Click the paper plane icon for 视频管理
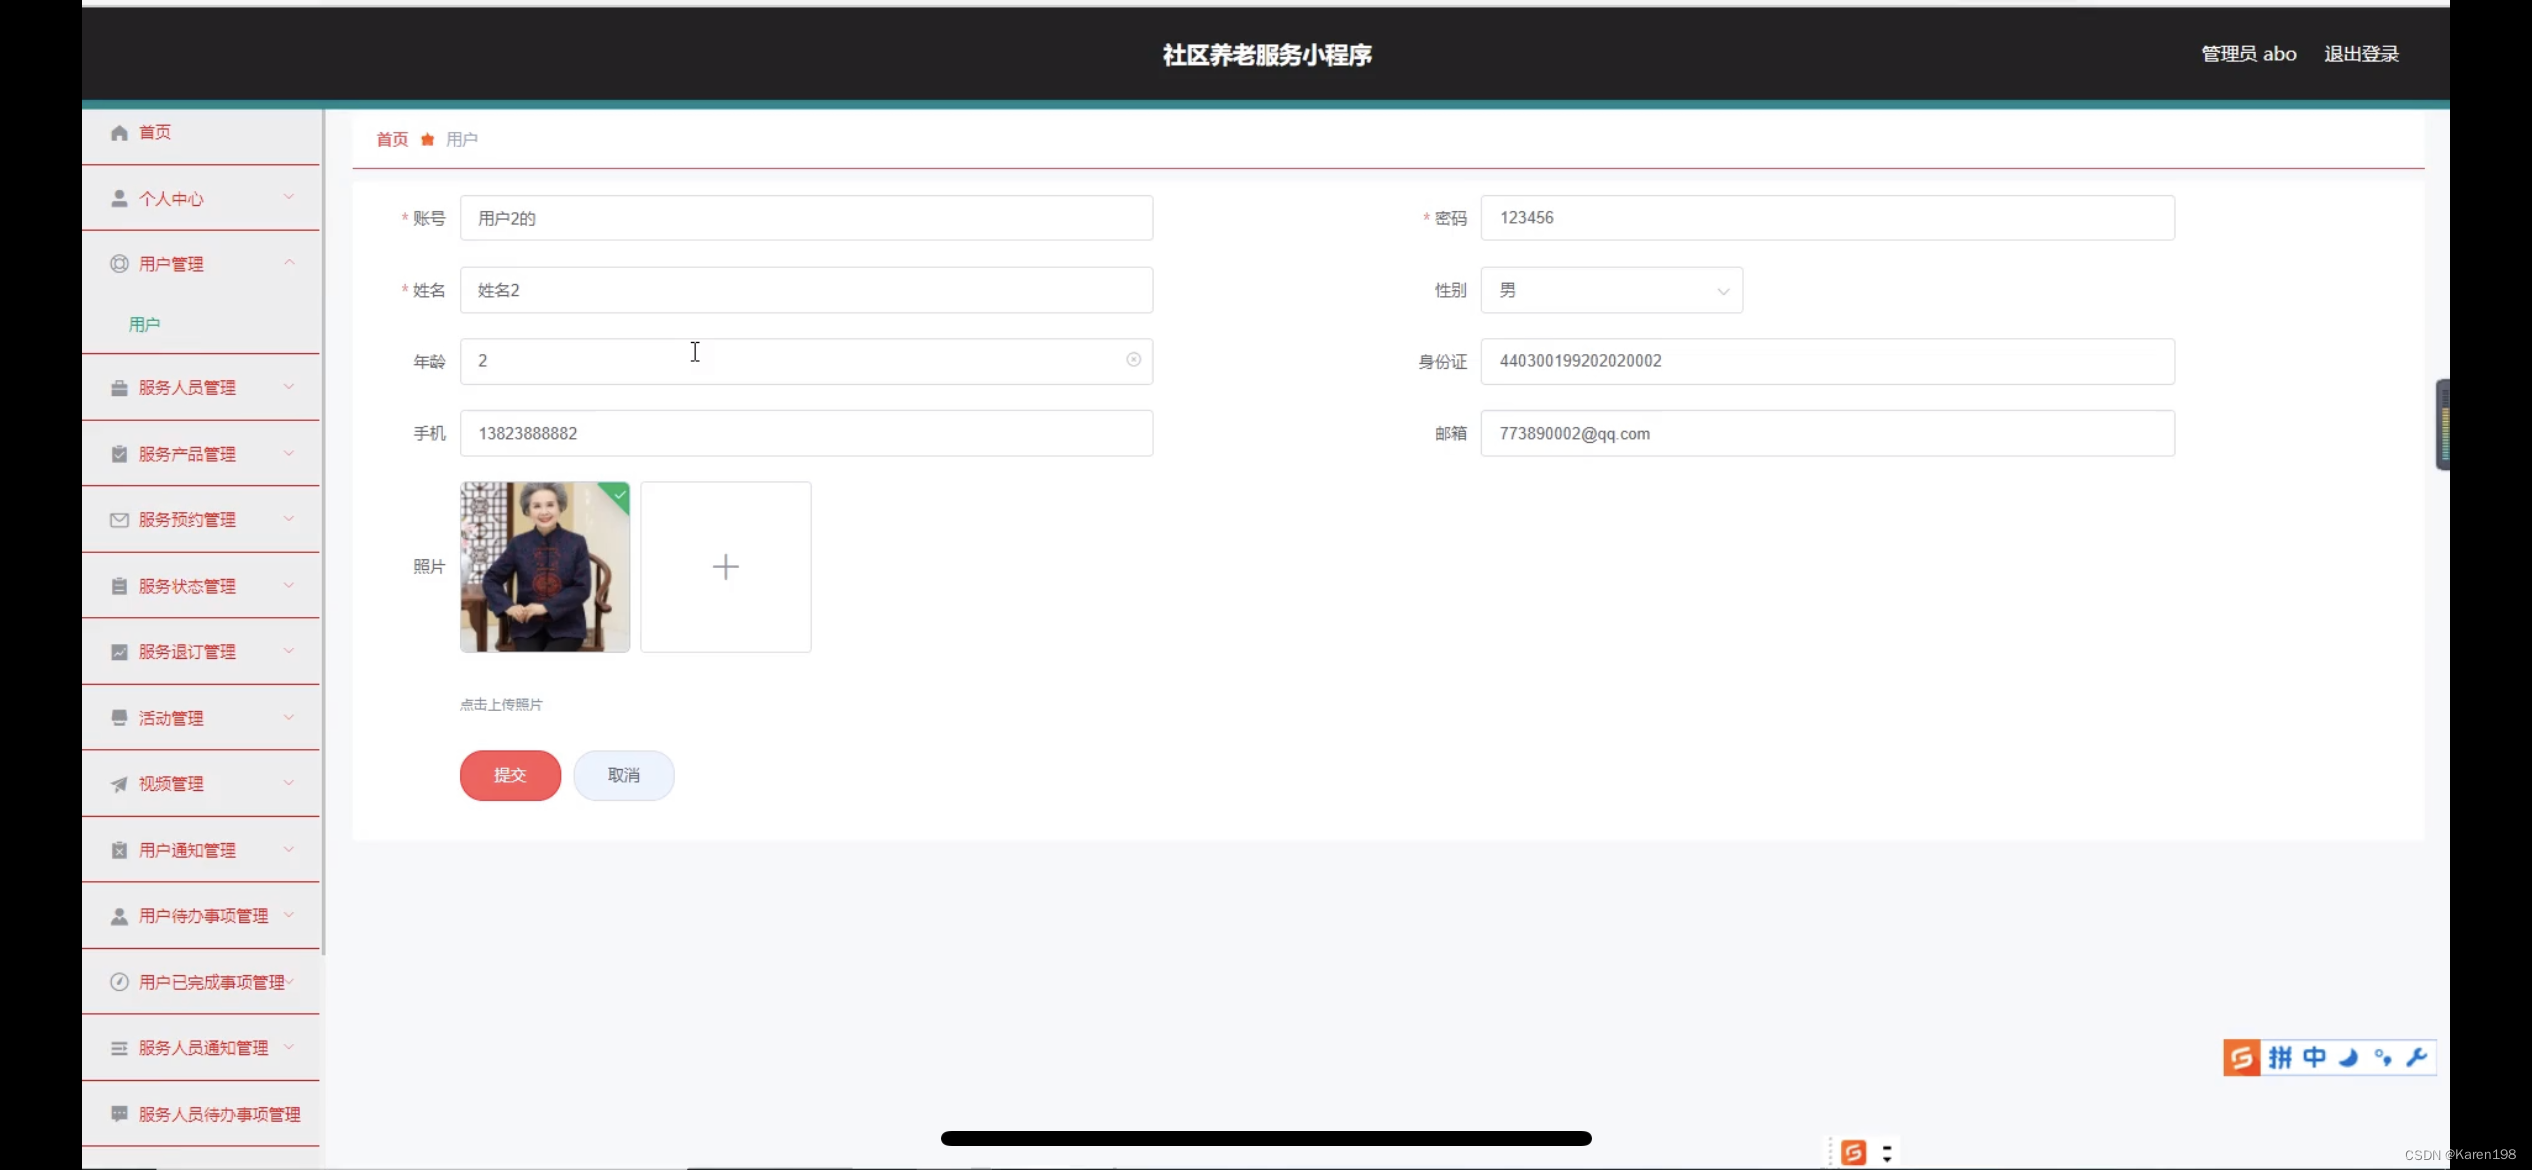Viewport: 2532px width, 1170px height. click(119, 784)
